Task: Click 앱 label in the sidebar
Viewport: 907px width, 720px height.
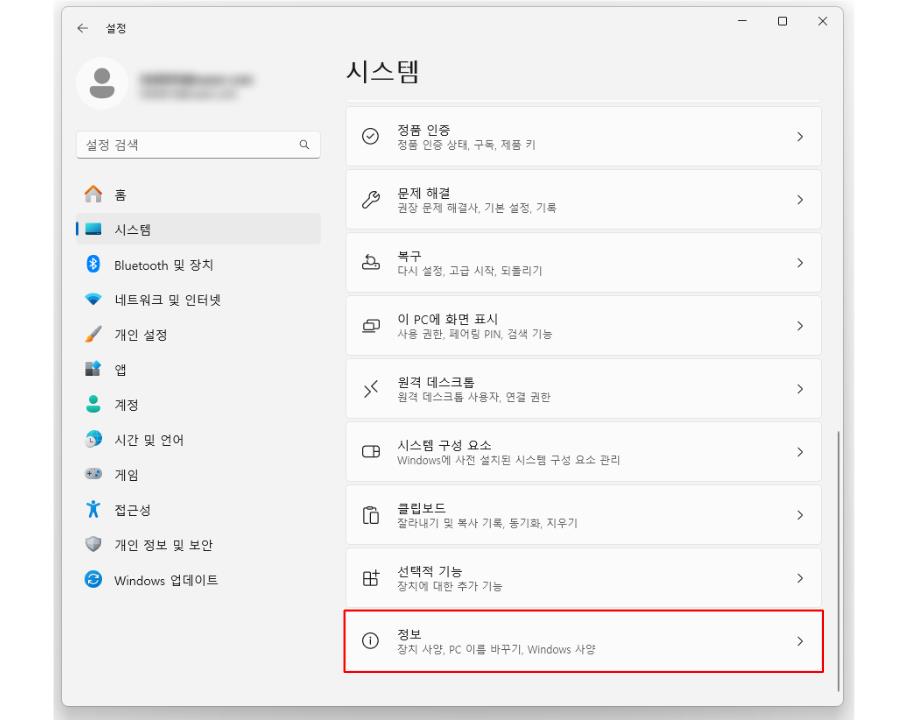Action: [120, 370]
